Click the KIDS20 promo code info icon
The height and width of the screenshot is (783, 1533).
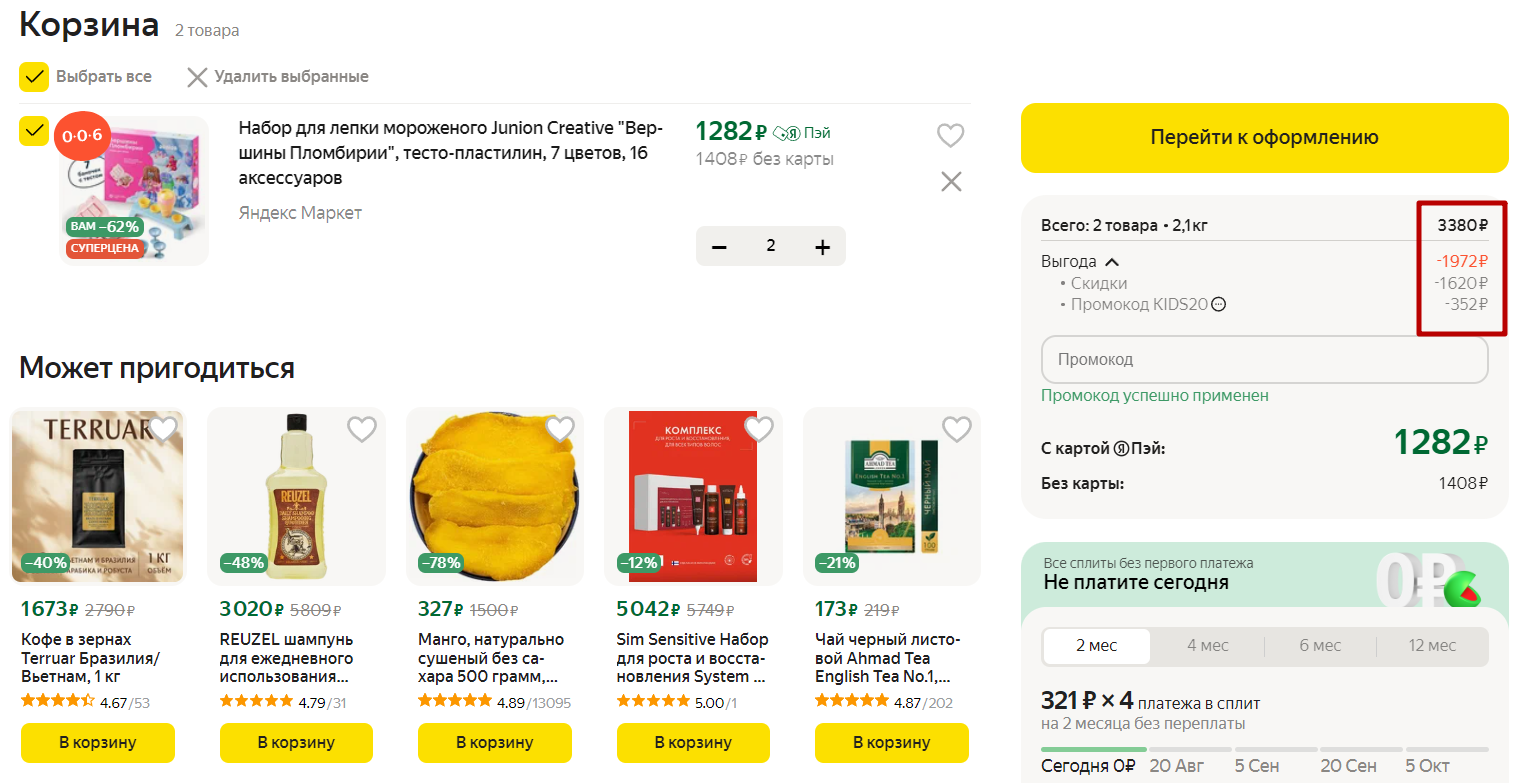click(1218, 305)
